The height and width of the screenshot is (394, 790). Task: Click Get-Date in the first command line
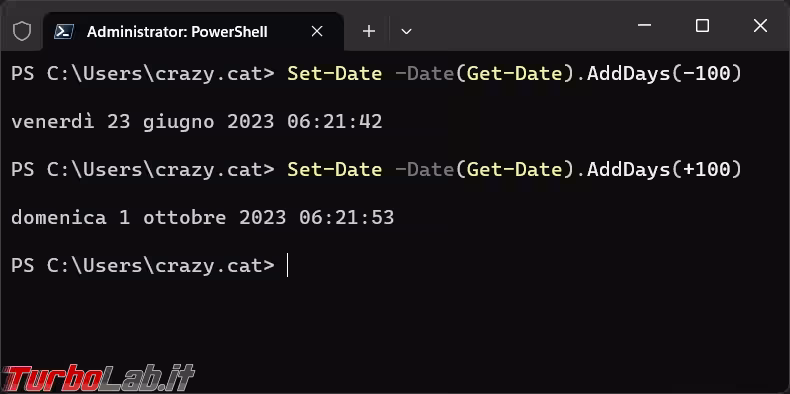514,74
